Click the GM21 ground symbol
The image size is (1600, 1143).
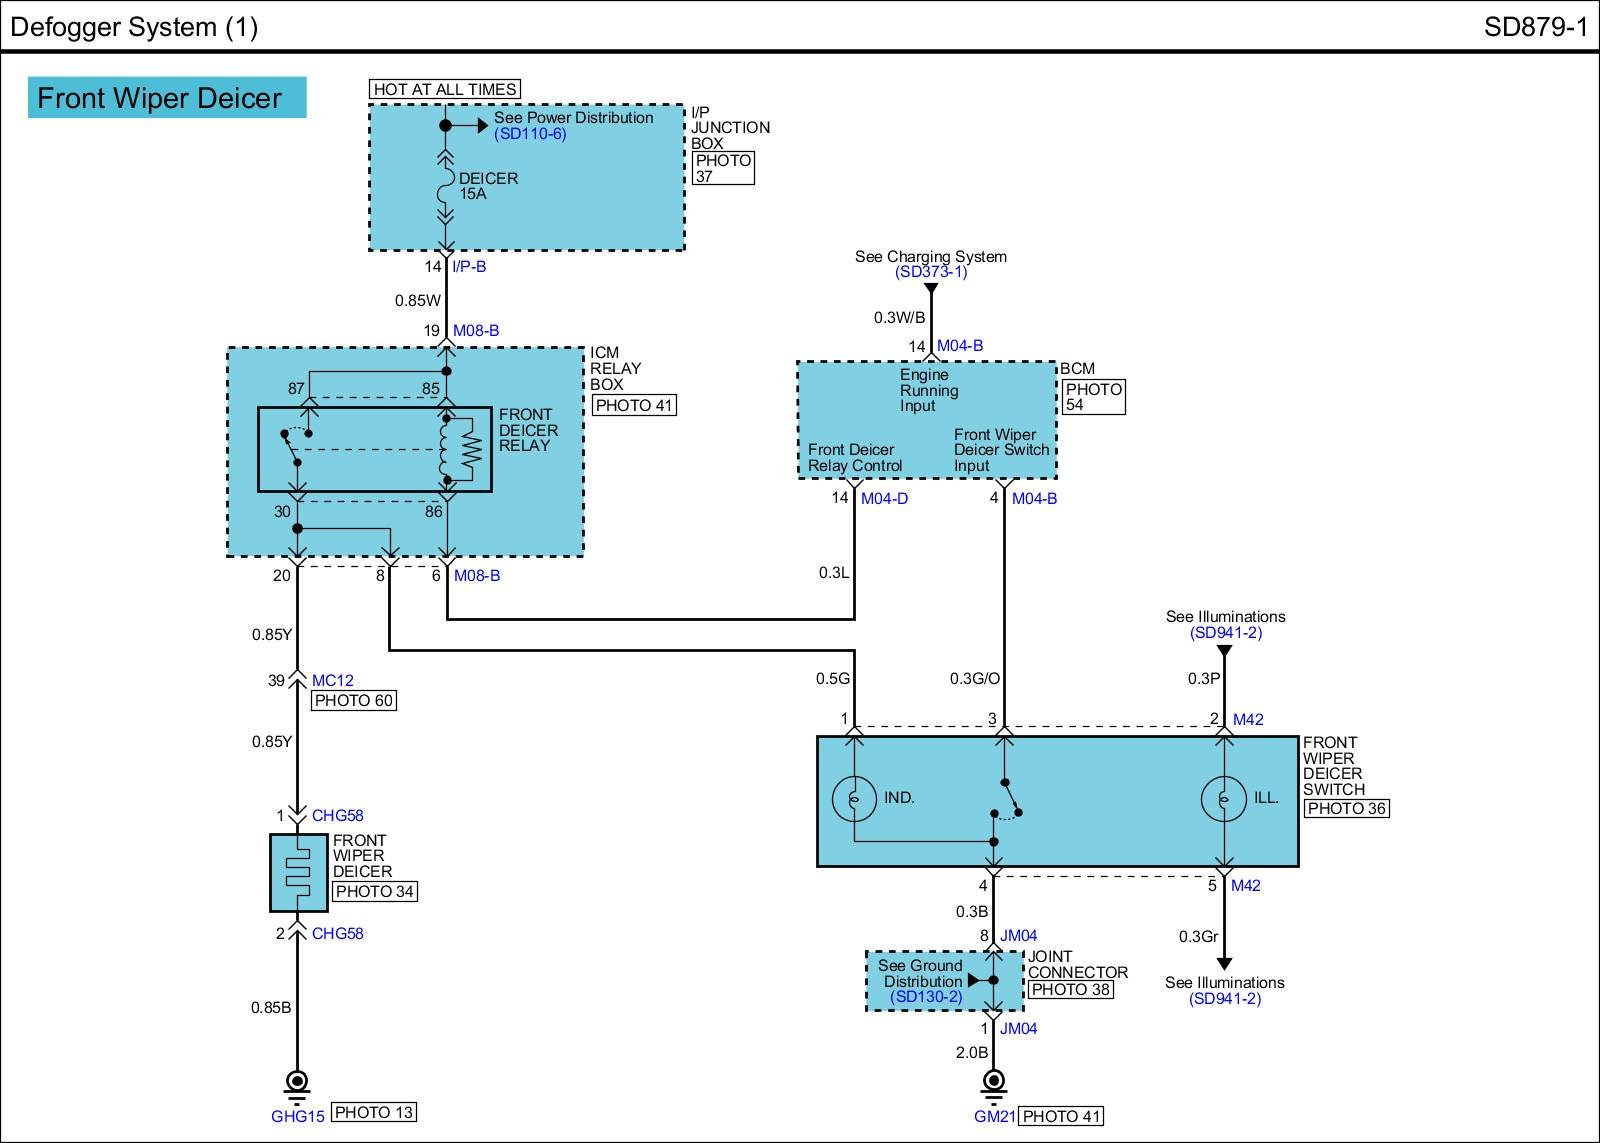point(993,1082)
